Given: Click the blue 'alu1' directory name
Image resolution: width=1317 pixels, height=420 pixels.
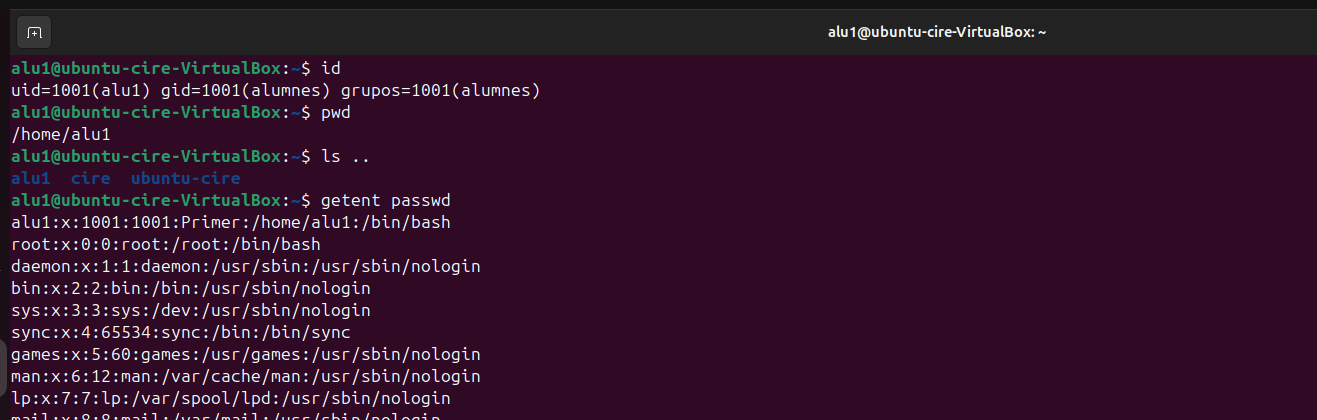Looking at the screenshot, I should 30,178.
